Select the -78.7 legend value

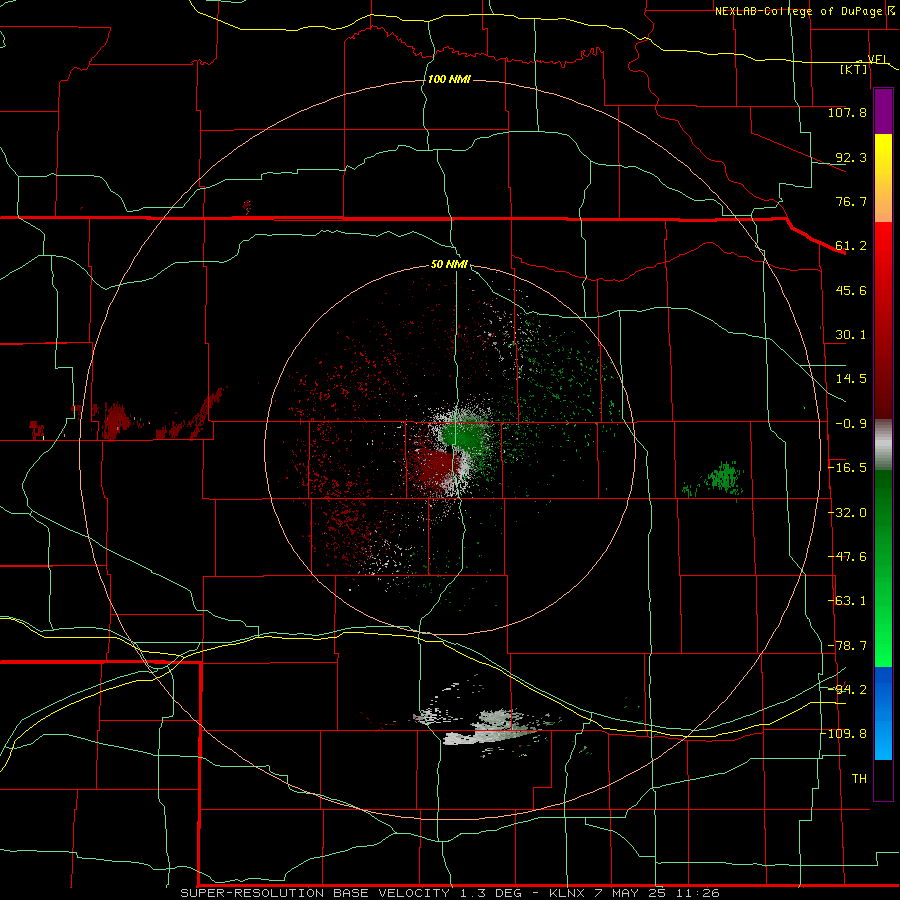(848, 646)
